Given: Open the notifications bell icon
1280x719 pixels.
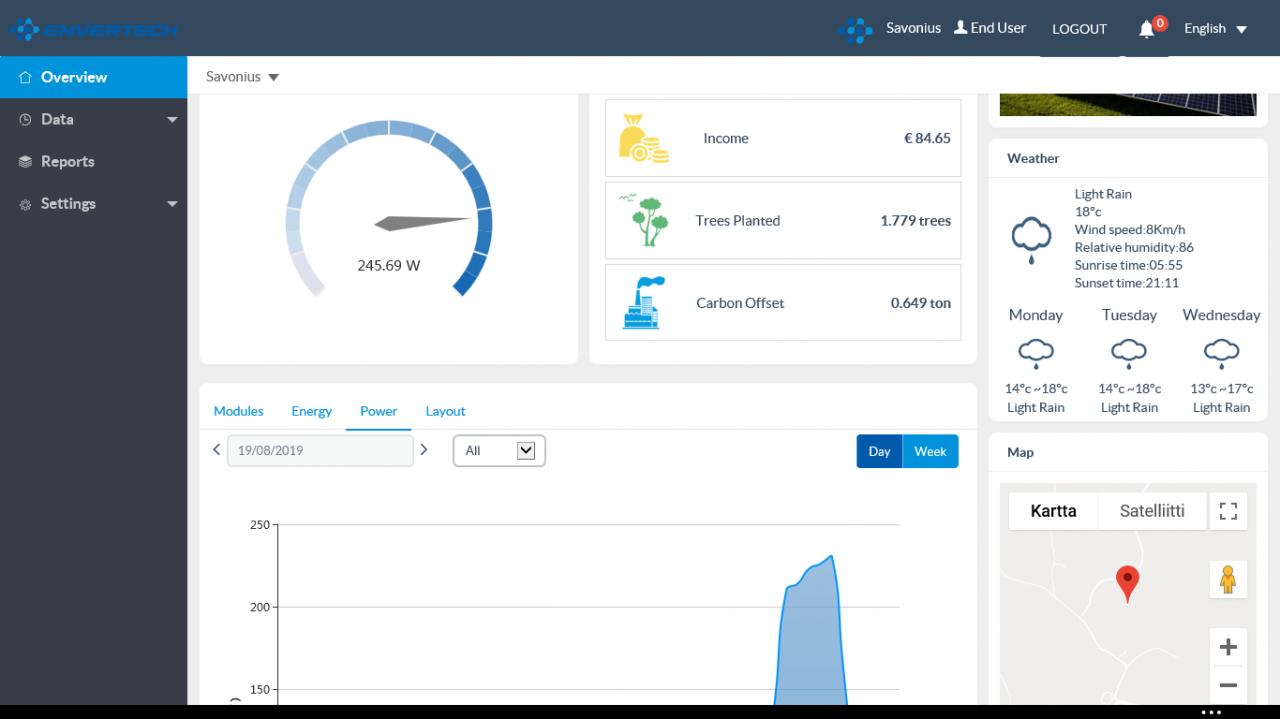Looking at the screenshot, I should point(1147,29).
